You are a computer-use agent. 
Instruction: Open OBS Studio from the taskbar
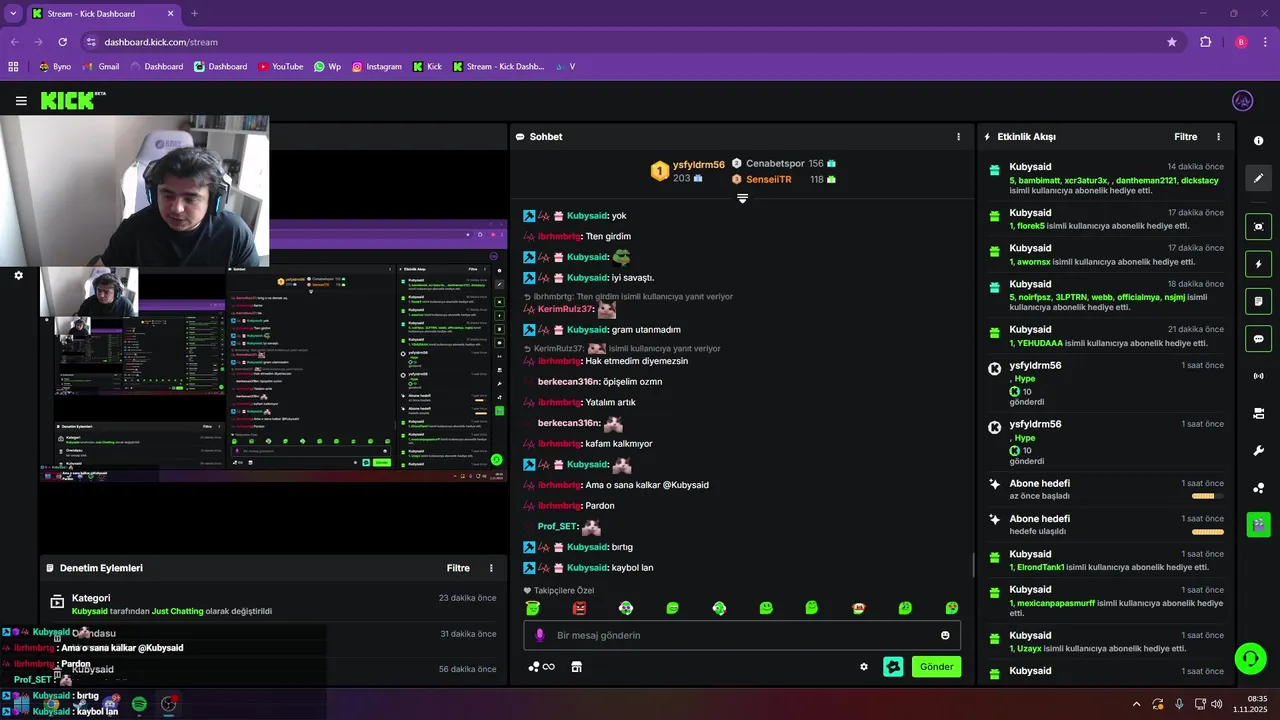(x=169, y=704)
